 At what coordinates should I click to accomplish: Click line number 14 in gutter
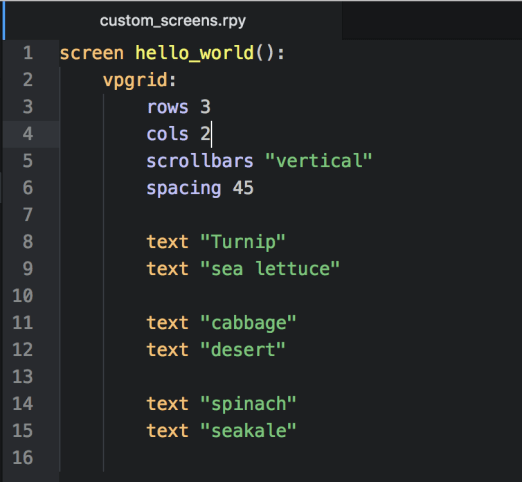tap(23, 404)
